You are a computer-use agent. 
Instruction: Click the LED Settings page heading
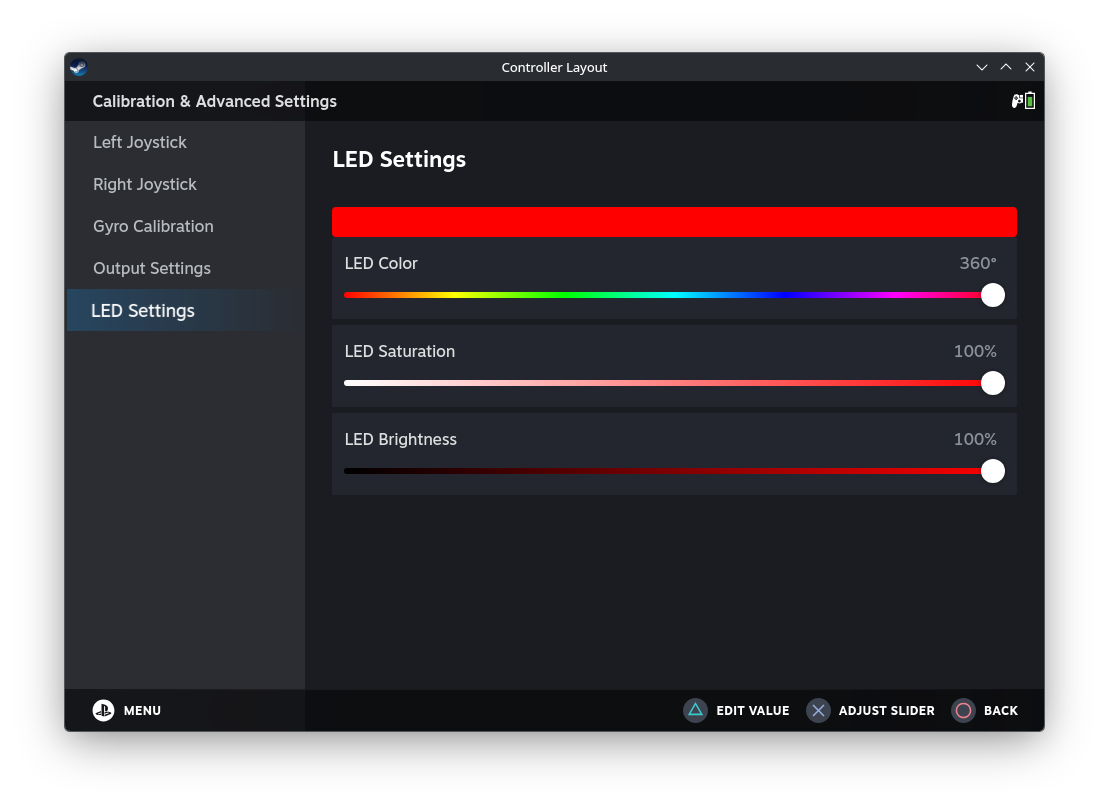[x=399, y=160]
